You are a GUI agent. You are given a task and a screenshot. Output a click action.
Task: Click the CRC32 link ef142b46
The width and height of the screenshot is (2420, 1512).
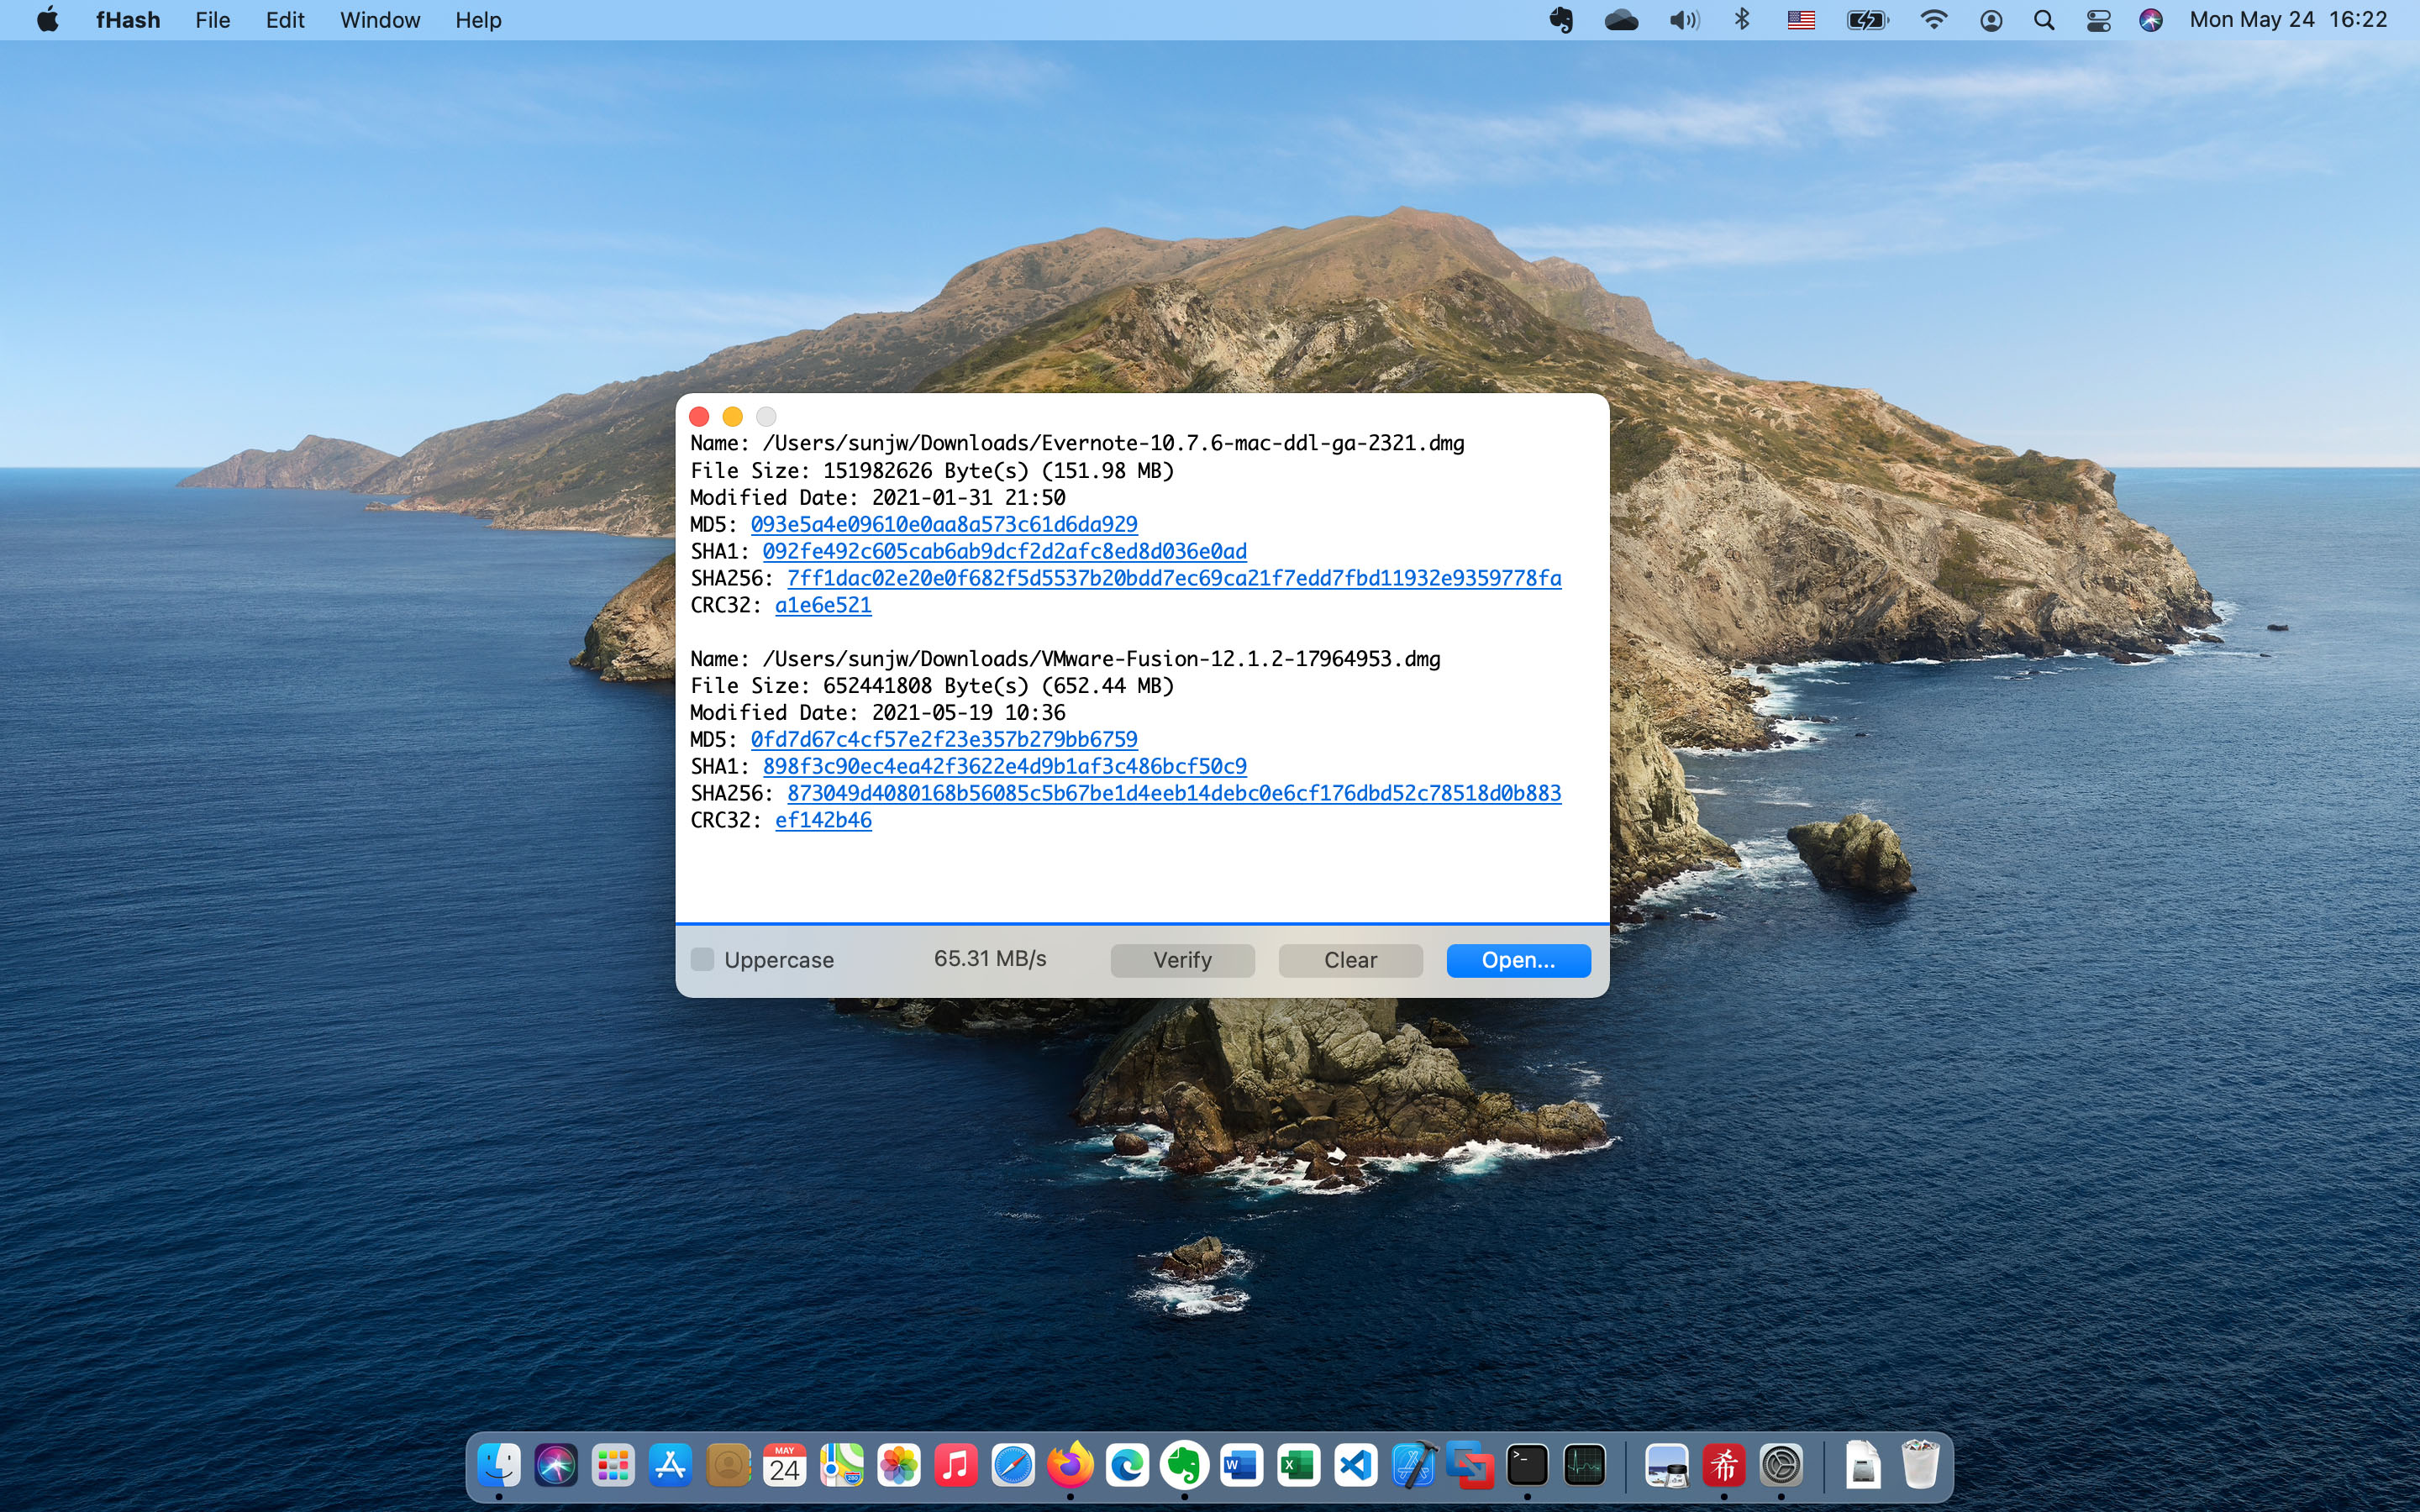(x=822, y=820)
